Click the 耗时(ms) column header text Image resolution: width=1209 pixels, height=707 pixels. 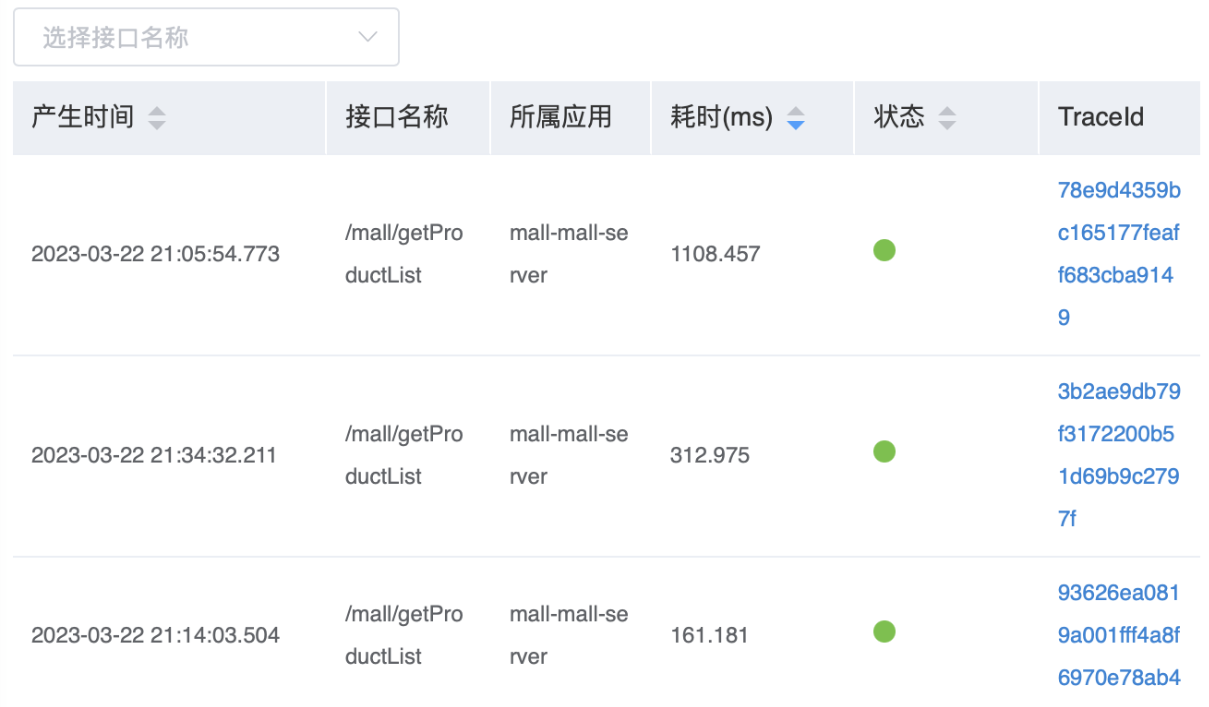721,117
